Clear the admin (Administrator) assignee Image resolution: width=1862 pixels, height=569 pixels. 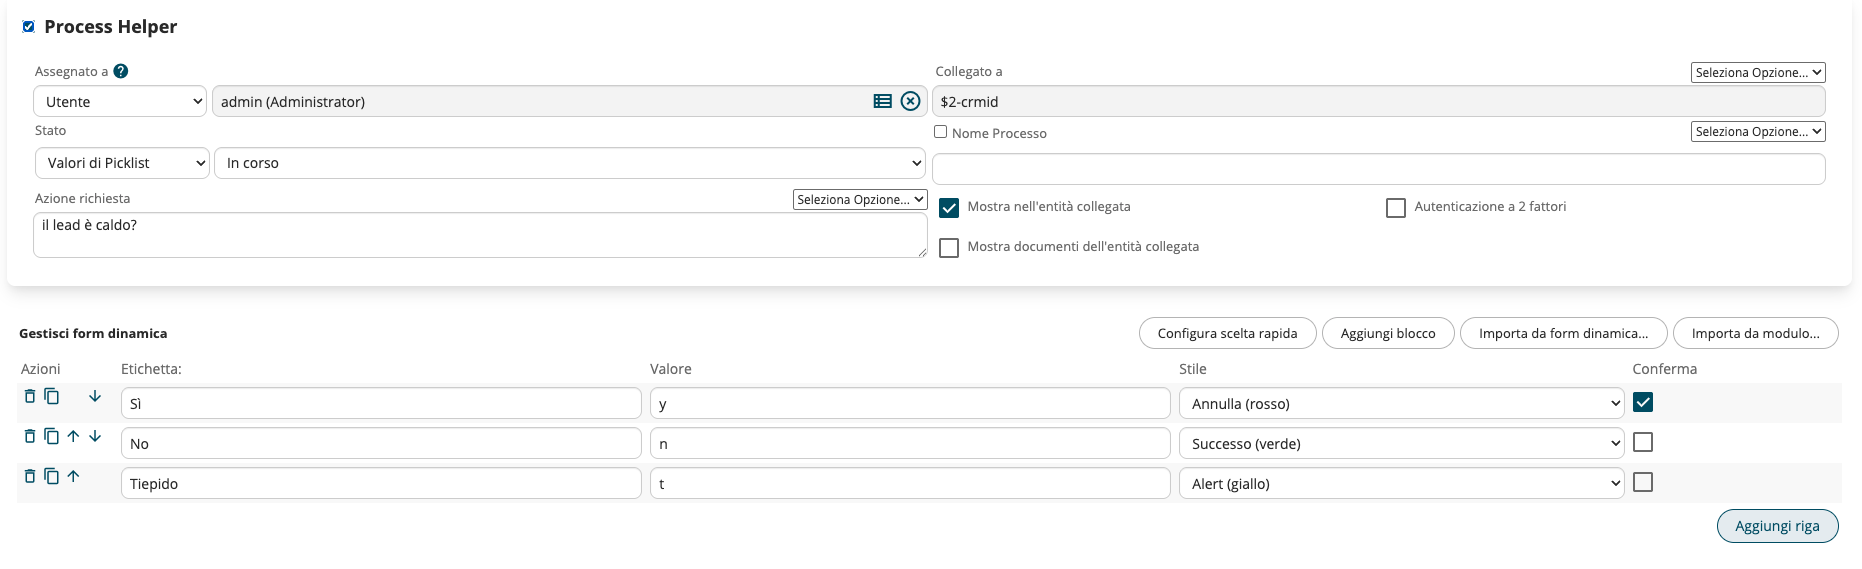pos(910,101)
